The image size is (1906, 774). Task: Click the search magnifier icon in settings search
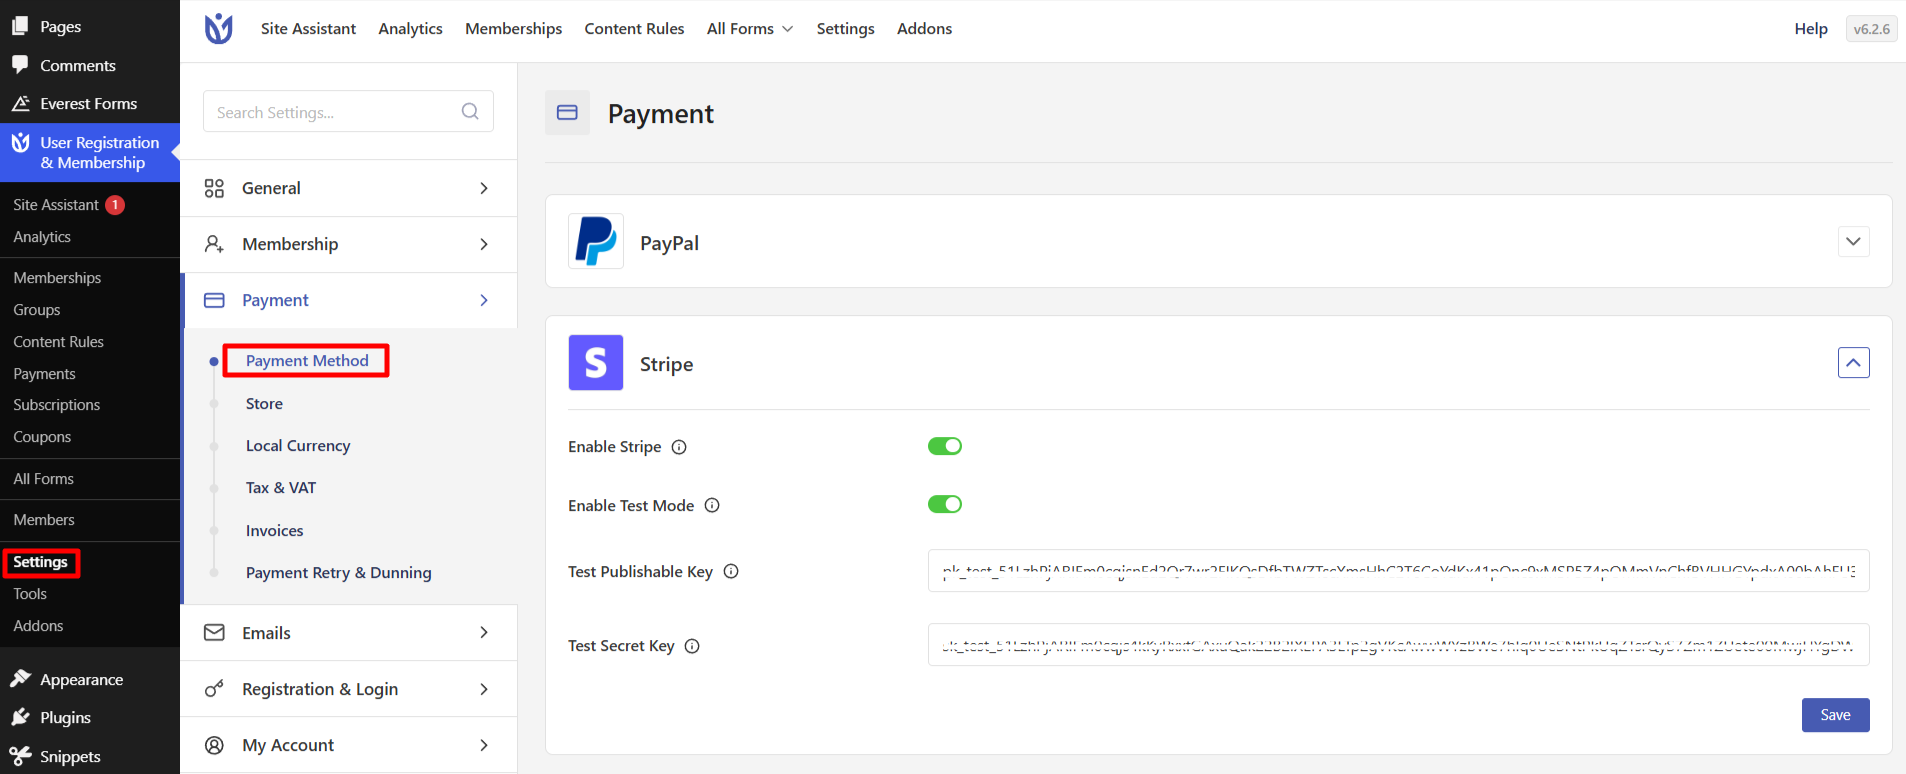click(x=470, y=111)
